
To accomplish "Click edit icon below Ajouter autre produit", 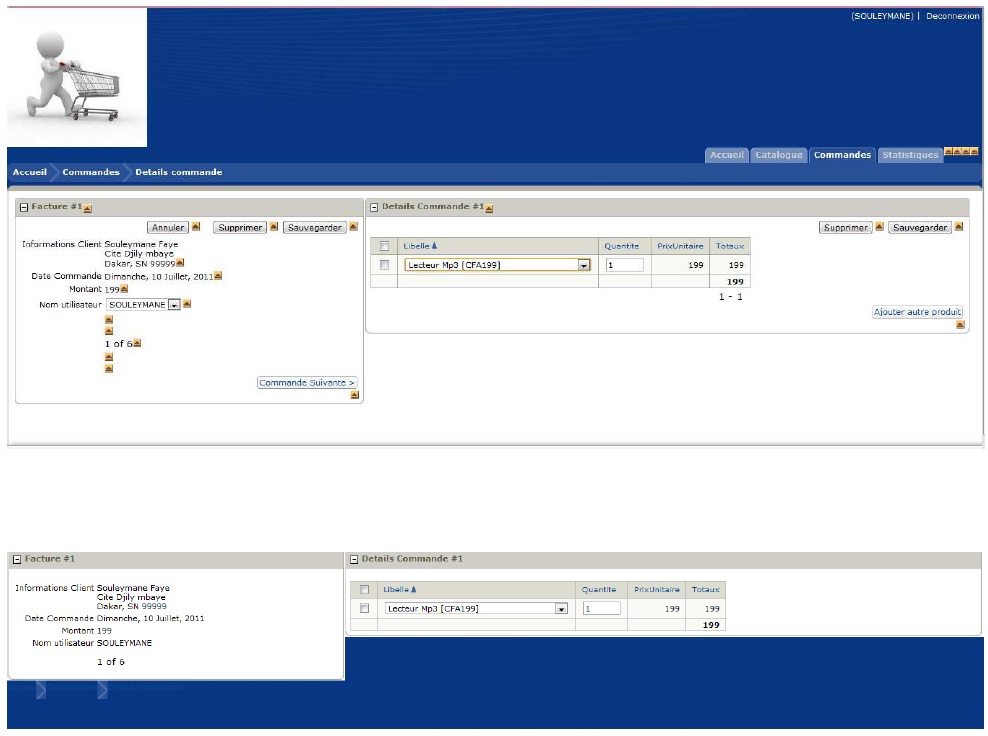I will point(960,325).
